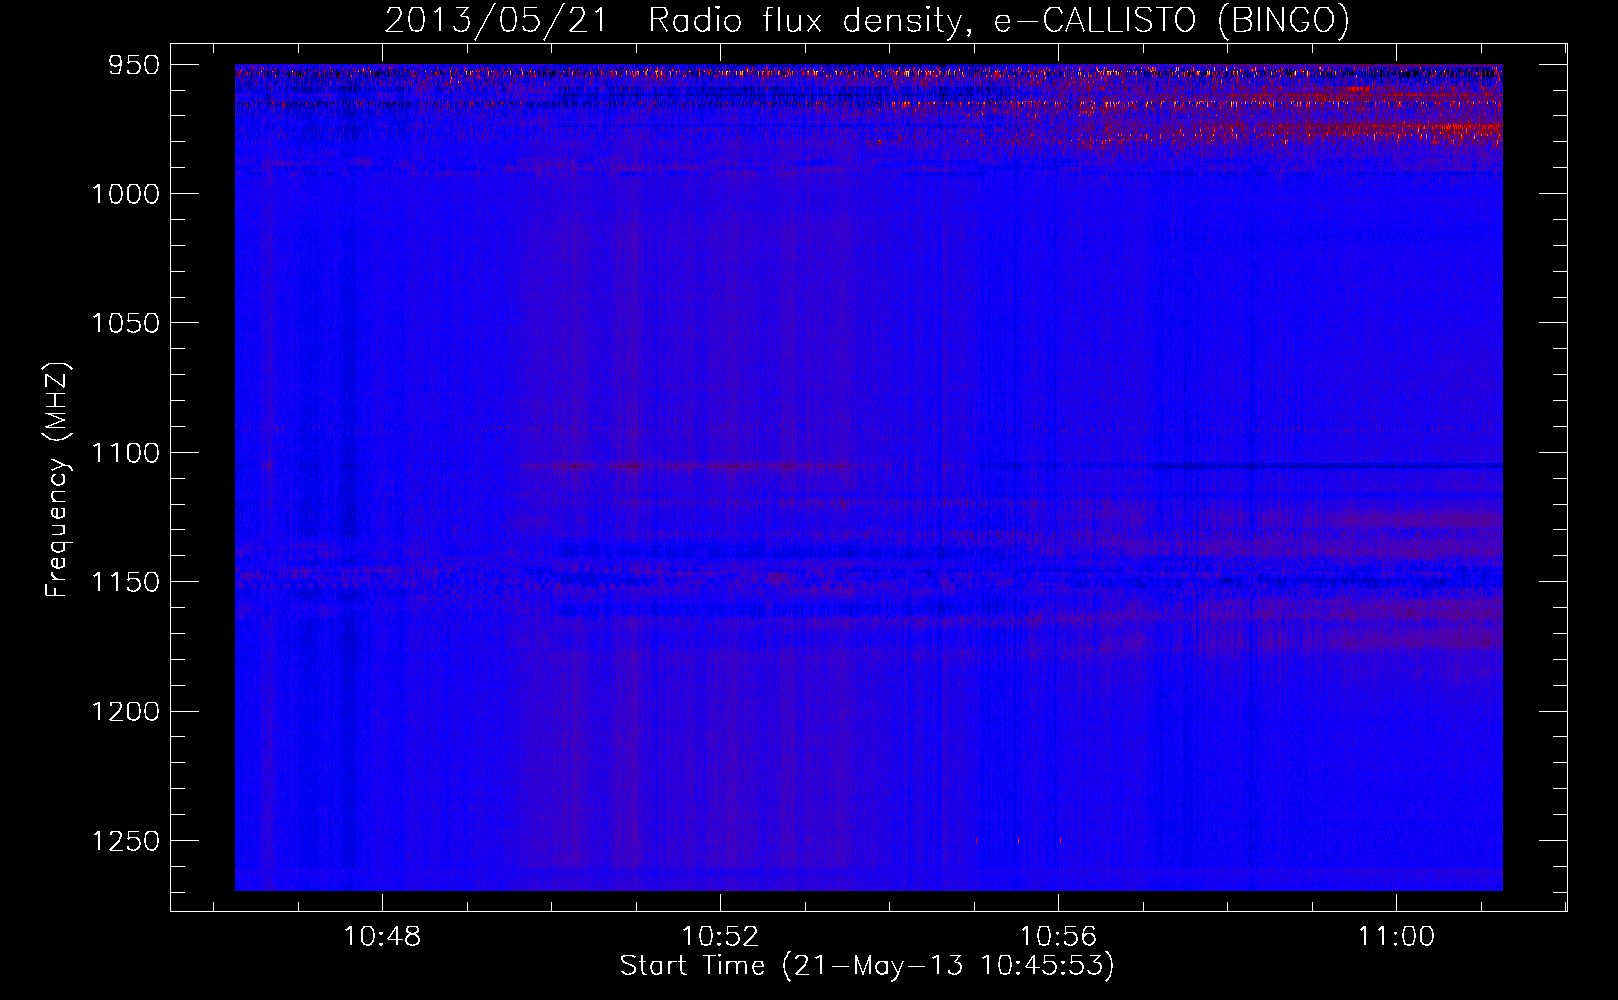Click the 950 frequency tick label
The height and width of the screenshot is (1000, 1618).
[134, 65]
